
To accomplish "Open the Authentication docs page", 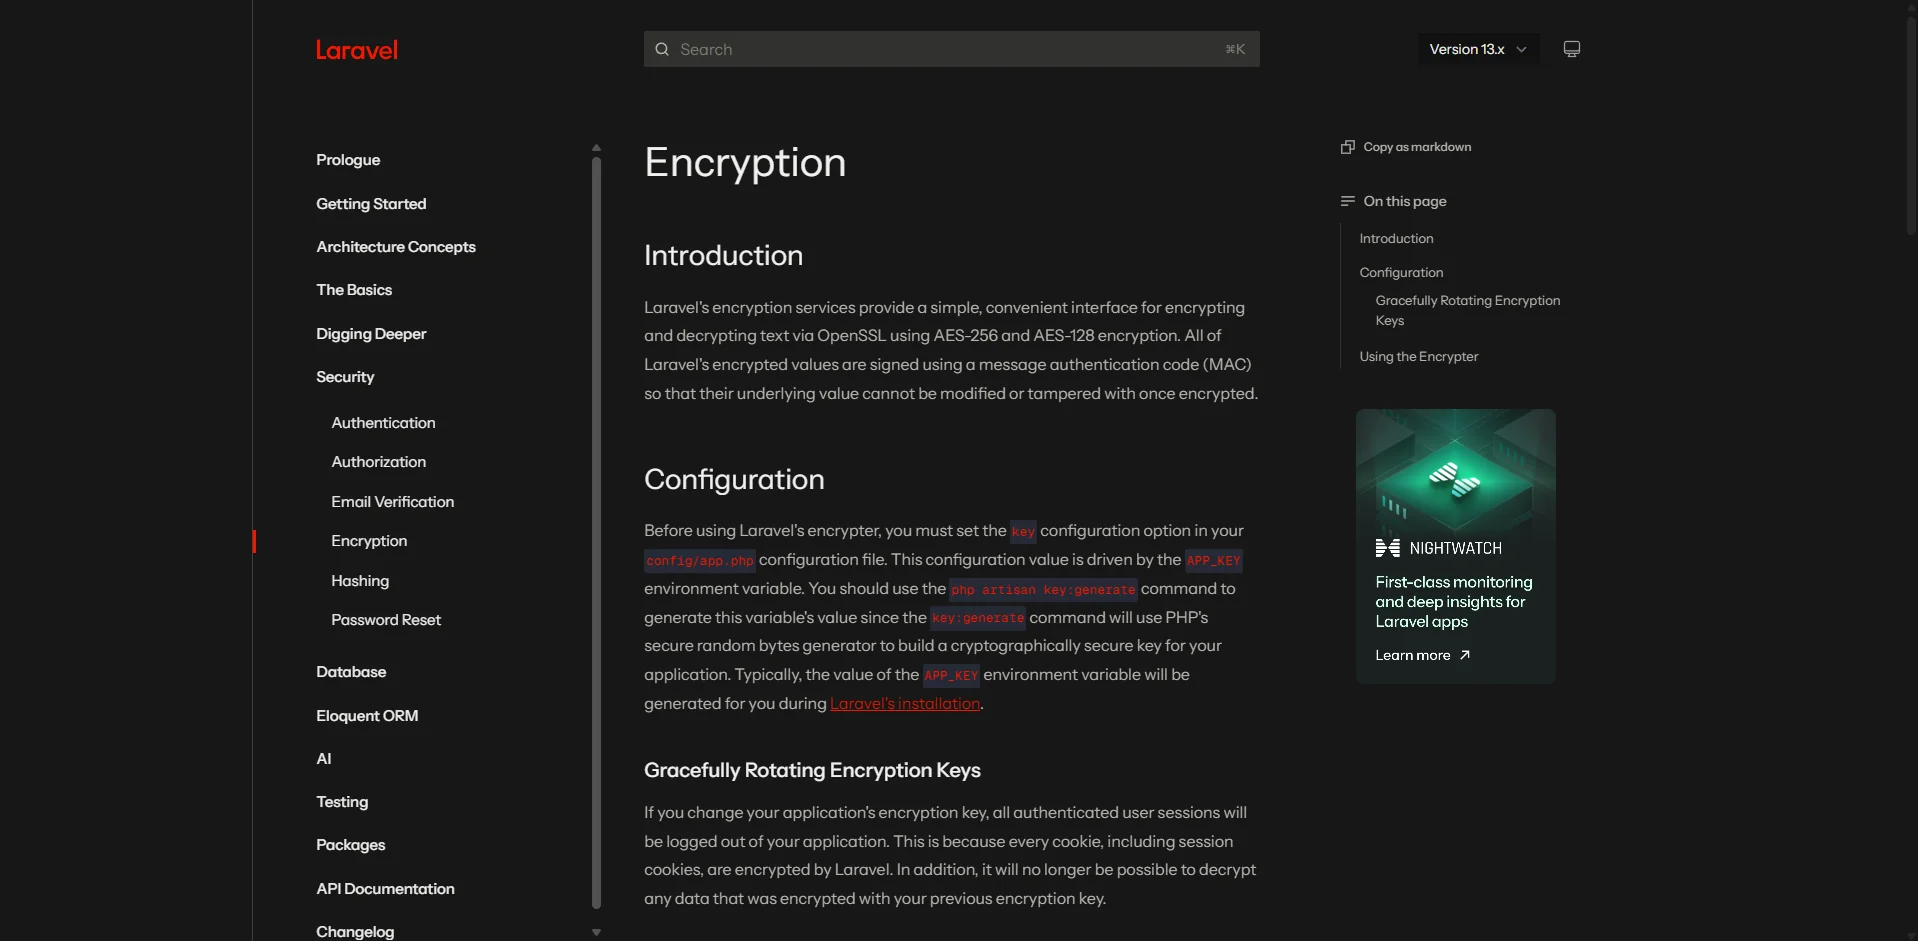I will [x=383, y=423].
